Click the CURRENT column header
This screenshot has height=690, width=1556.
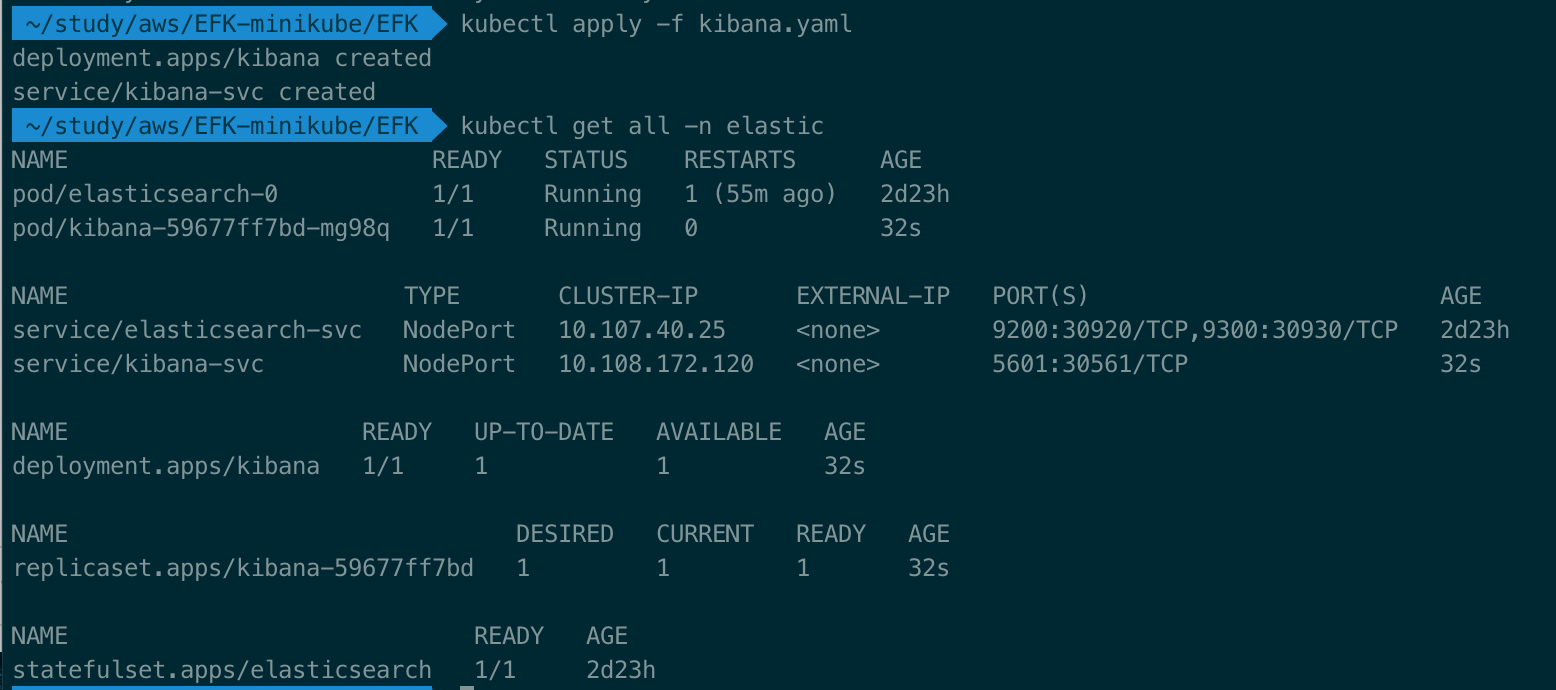[x=705, y=534]
